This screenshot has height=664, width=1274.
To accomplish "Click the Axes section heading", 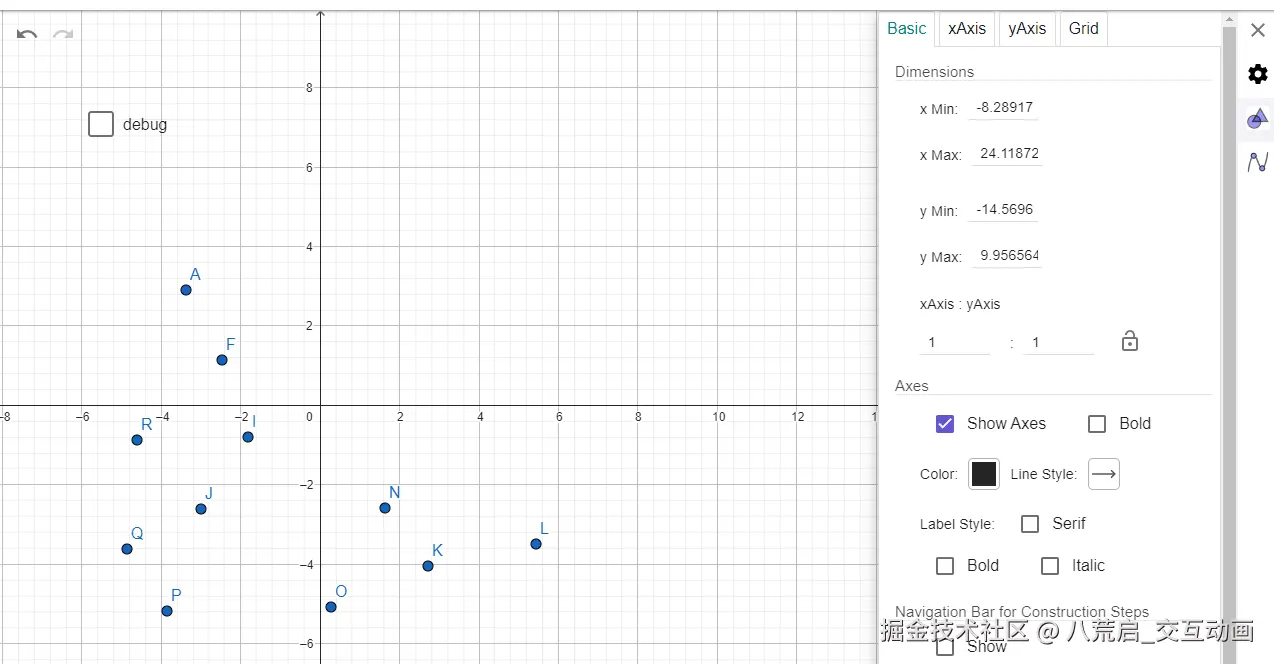I will 912,386.
